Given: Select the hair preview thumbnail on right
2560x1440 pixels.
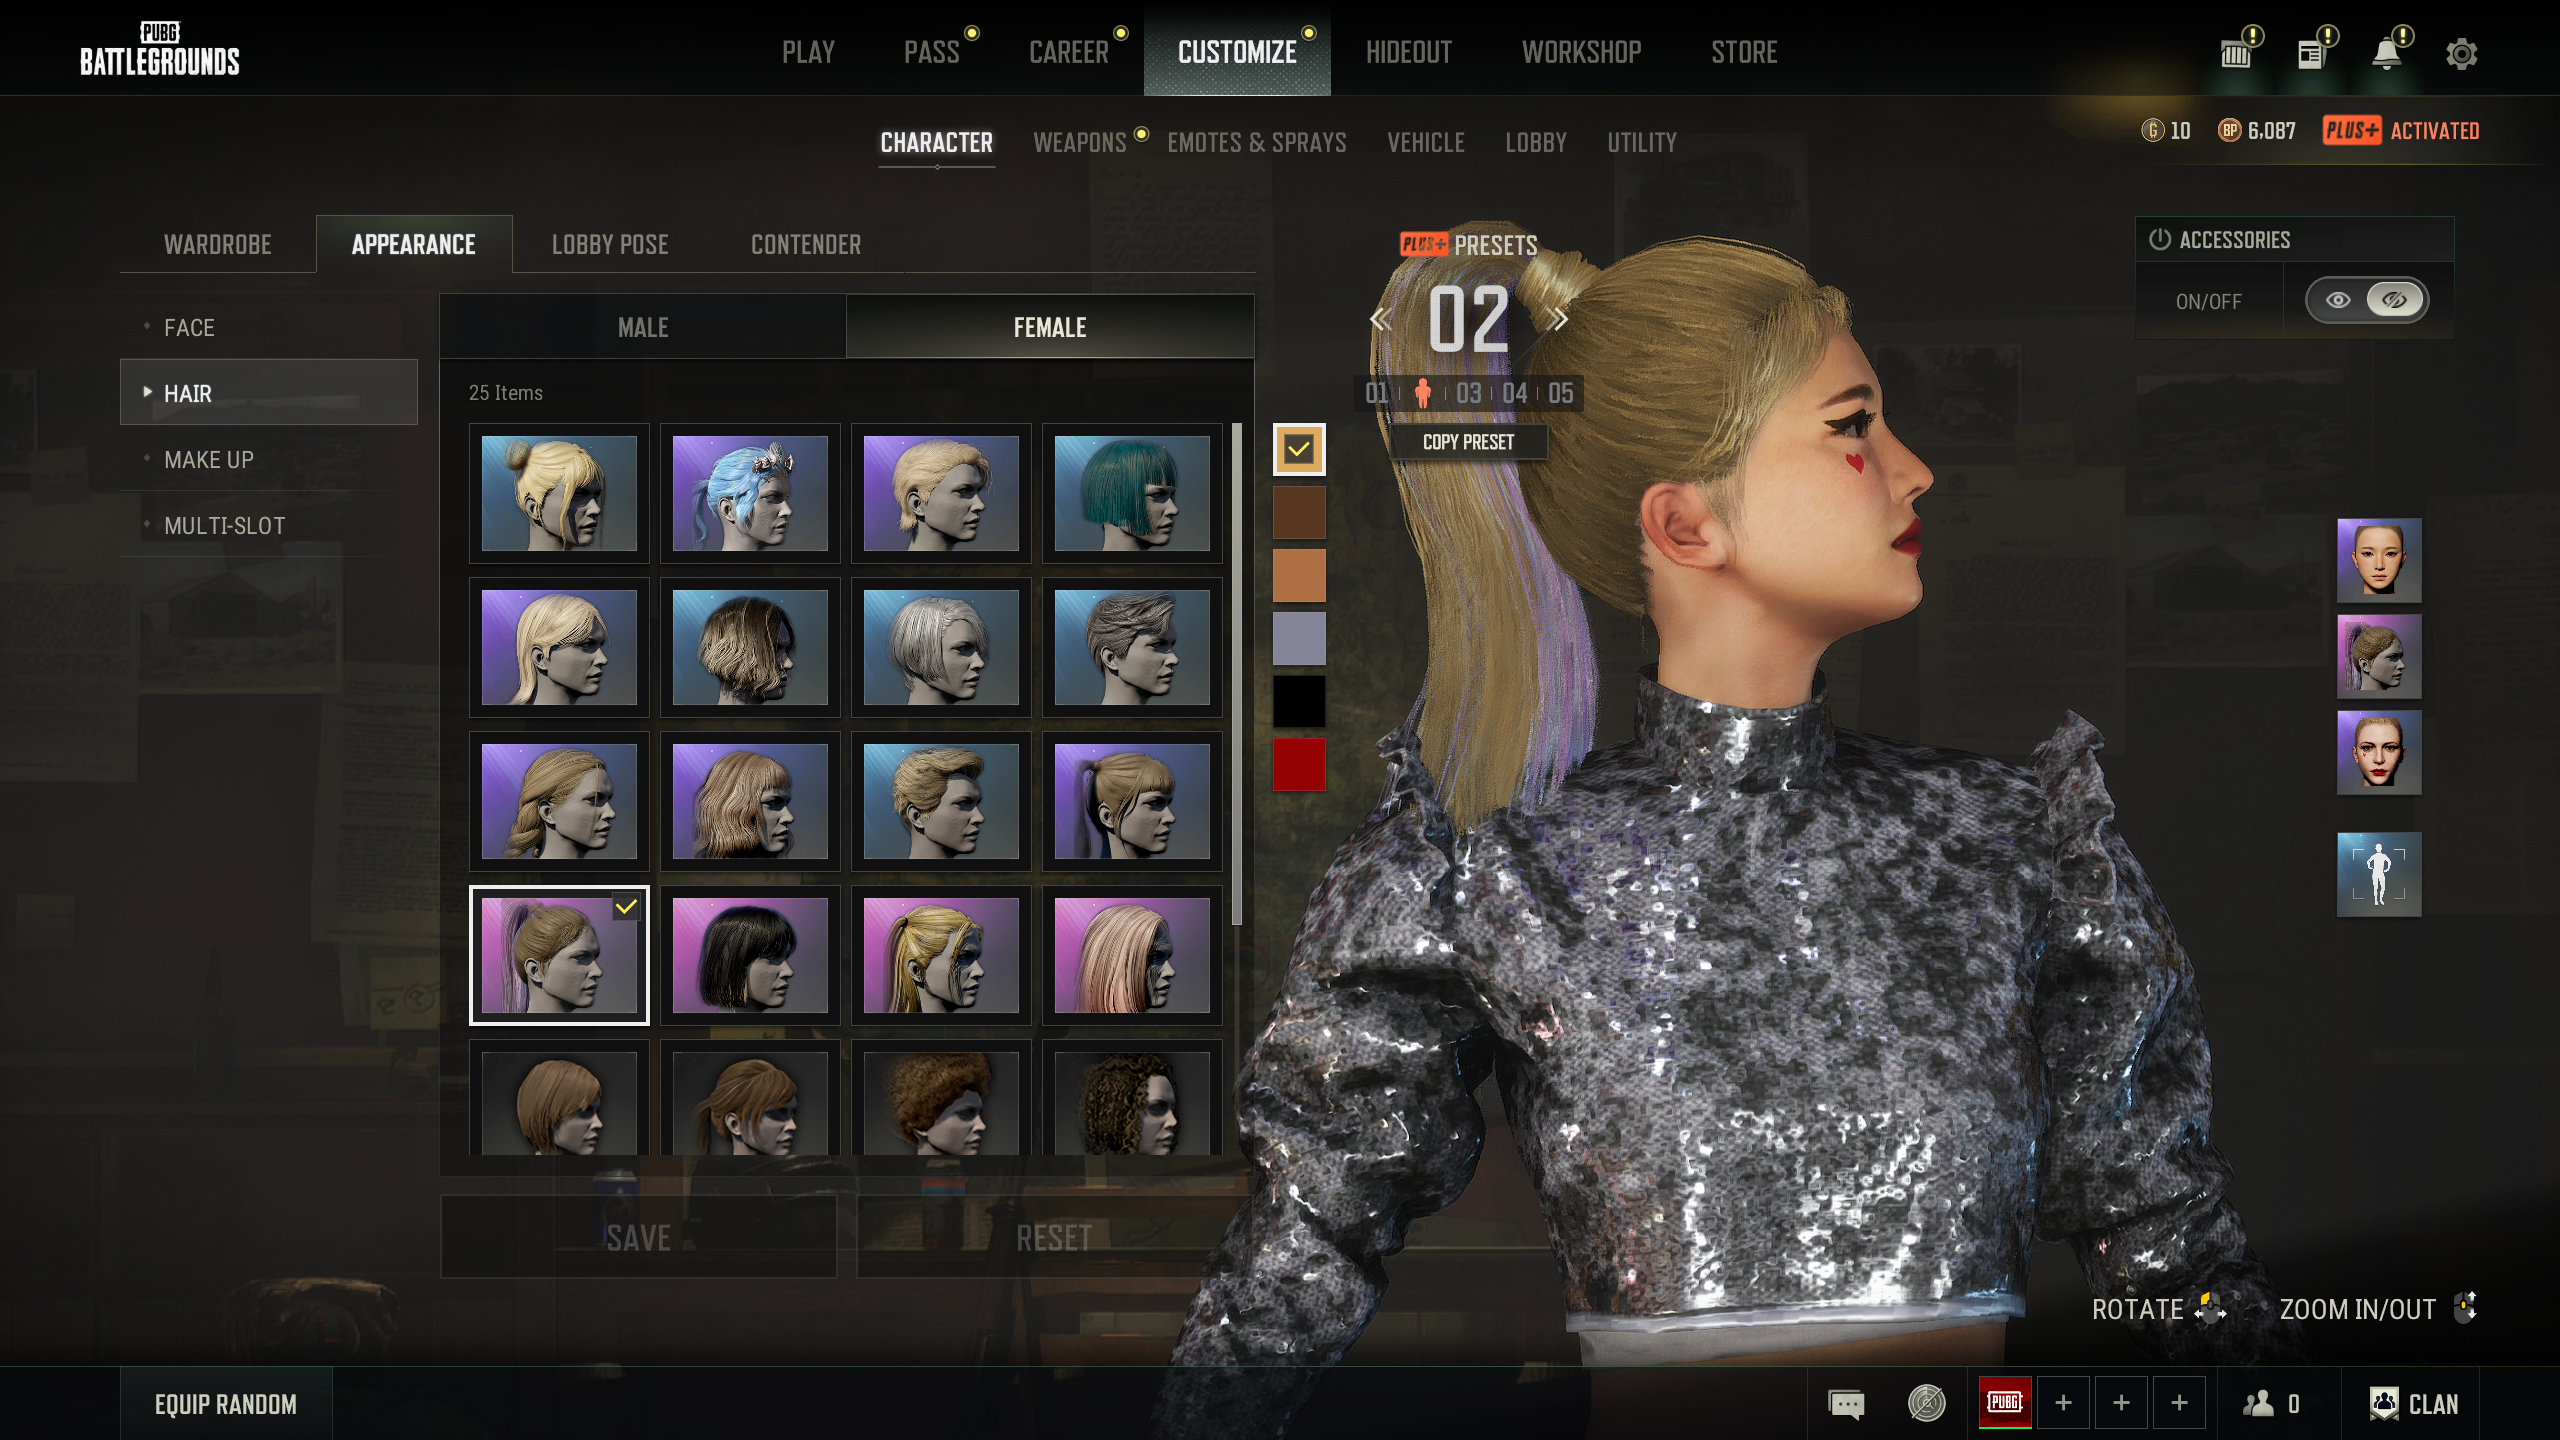Looking at the screenshot, I should pos(2379,656).
